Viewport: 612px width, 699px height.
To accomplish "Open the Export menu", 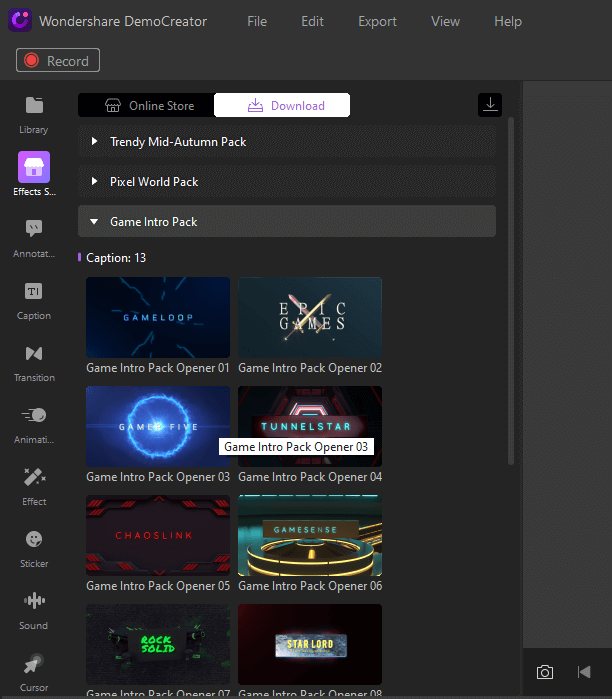I will click(x=378, y=21).
